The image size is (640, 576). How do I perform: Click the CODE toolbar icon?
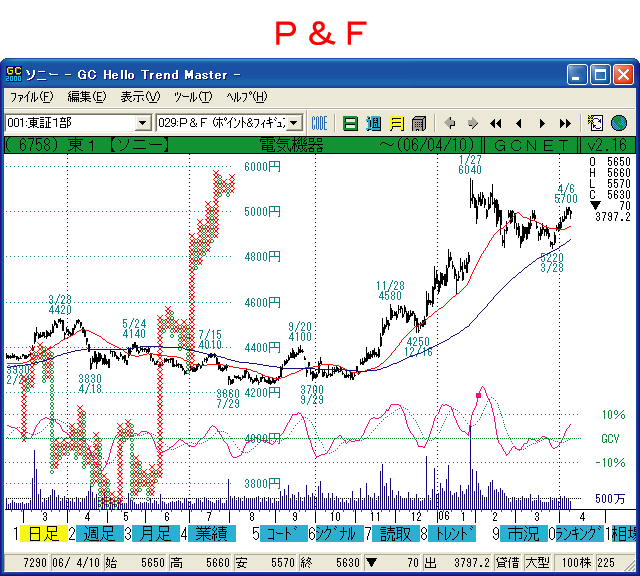pos(319,123)
